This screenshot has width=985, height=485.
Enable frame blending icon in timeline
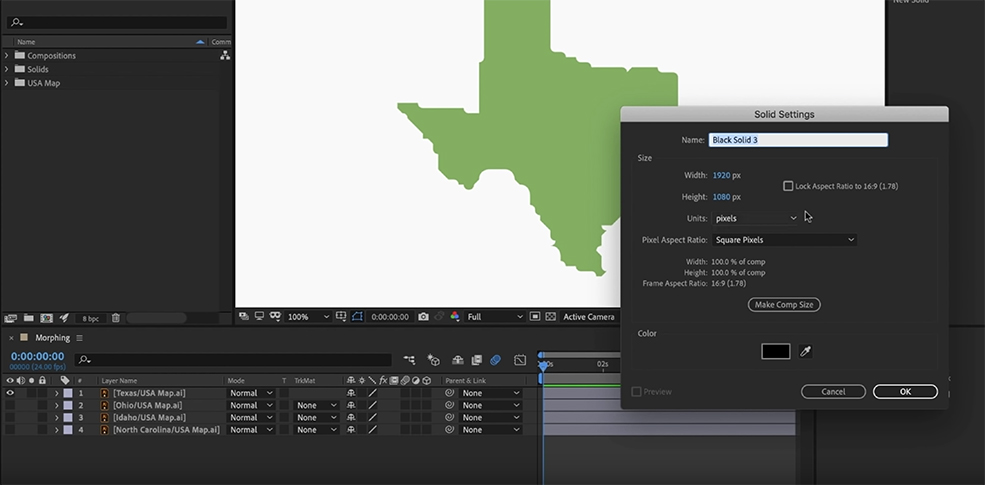477,360
